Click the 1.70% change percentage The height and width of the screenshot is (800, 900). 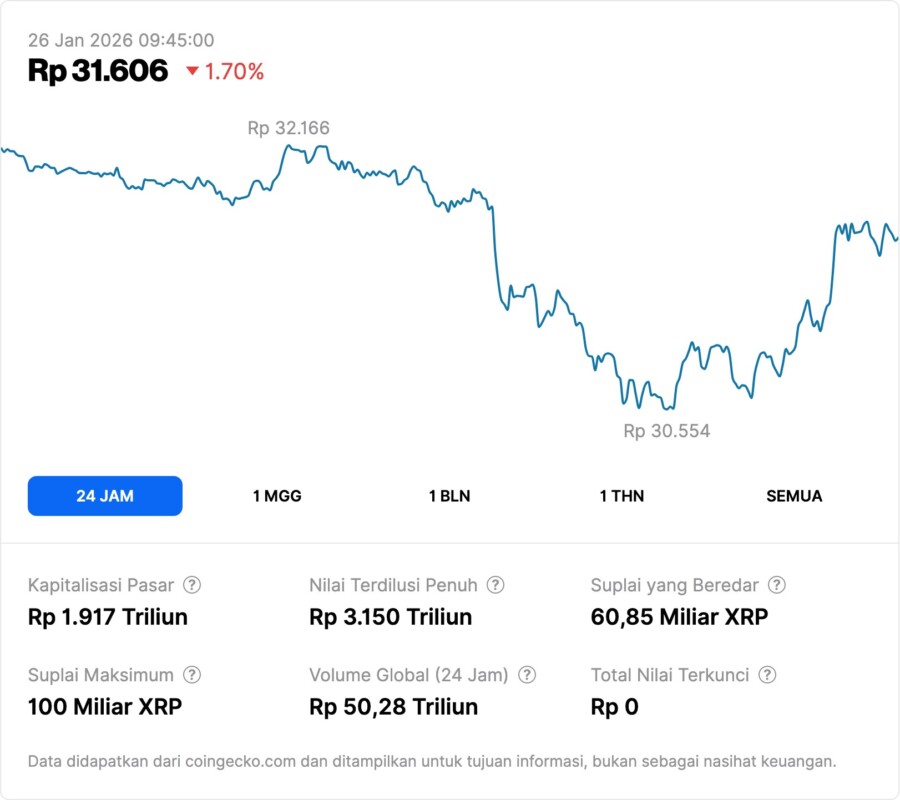(234, 72)
